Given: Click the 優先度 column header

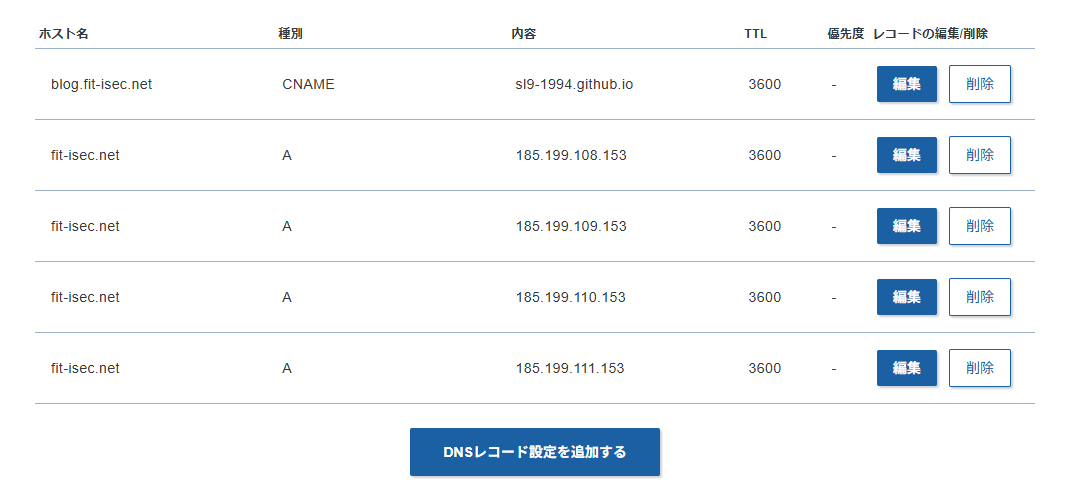Looking at the screenshot, I should 845,34.
